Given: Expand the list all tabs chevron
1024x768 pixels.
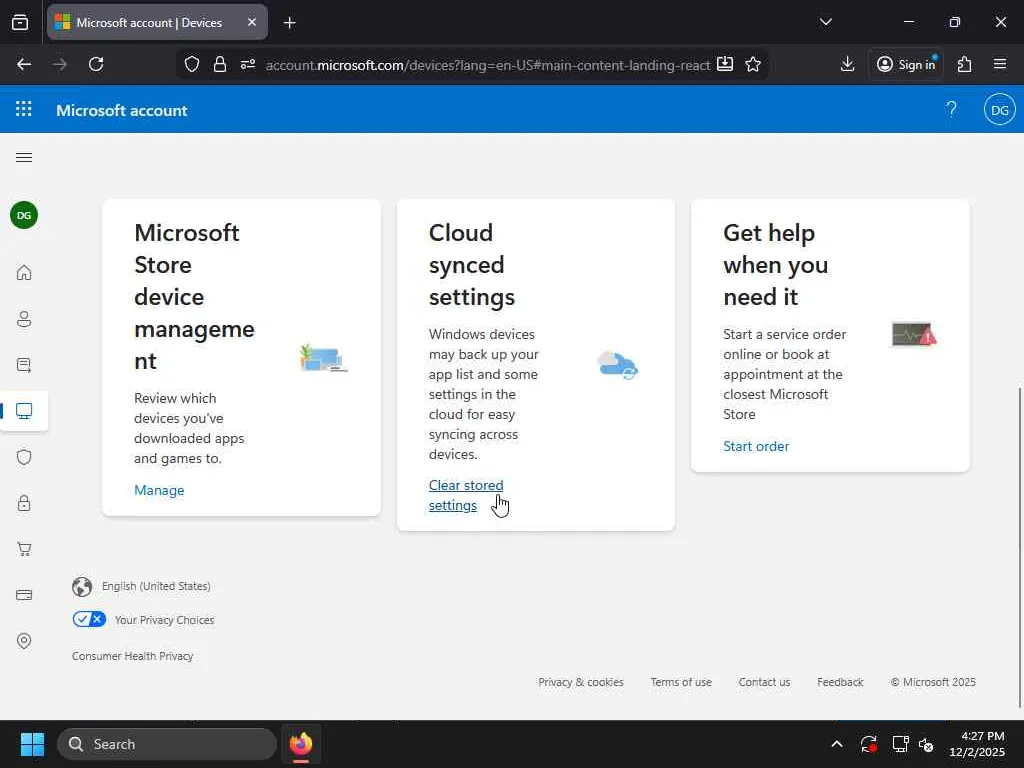Looking at the screenshot, I should pyautogui.click(x=825, y=22).
